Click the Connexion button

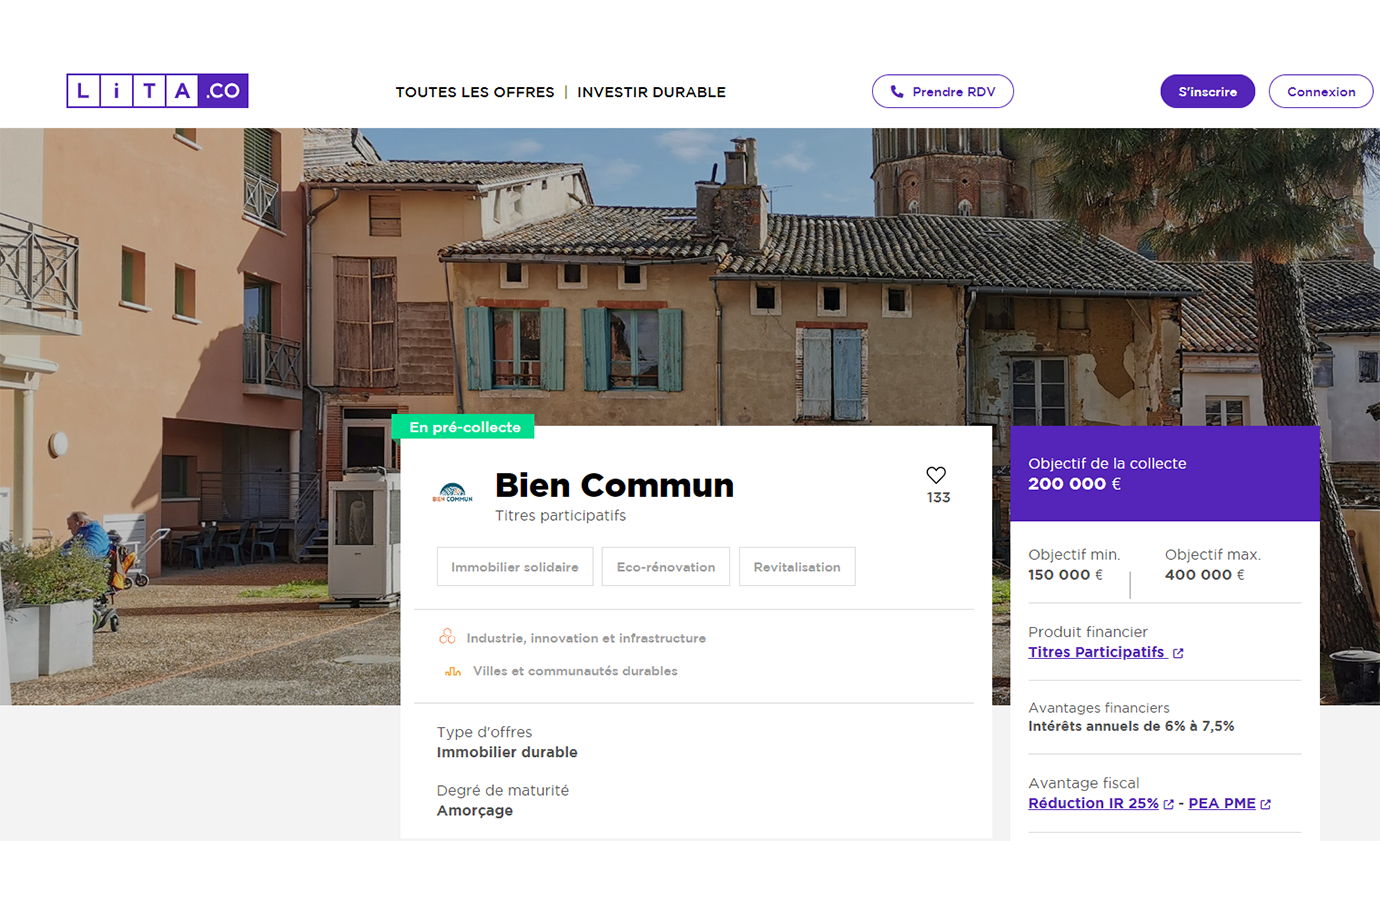[1321, 92]
